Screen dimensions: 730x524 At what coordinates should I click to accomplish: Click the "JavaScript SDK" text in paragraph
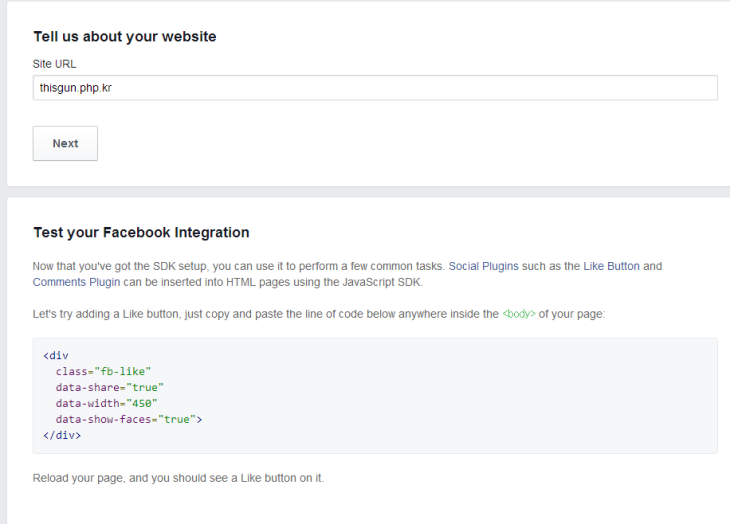(x=386, y=282)
